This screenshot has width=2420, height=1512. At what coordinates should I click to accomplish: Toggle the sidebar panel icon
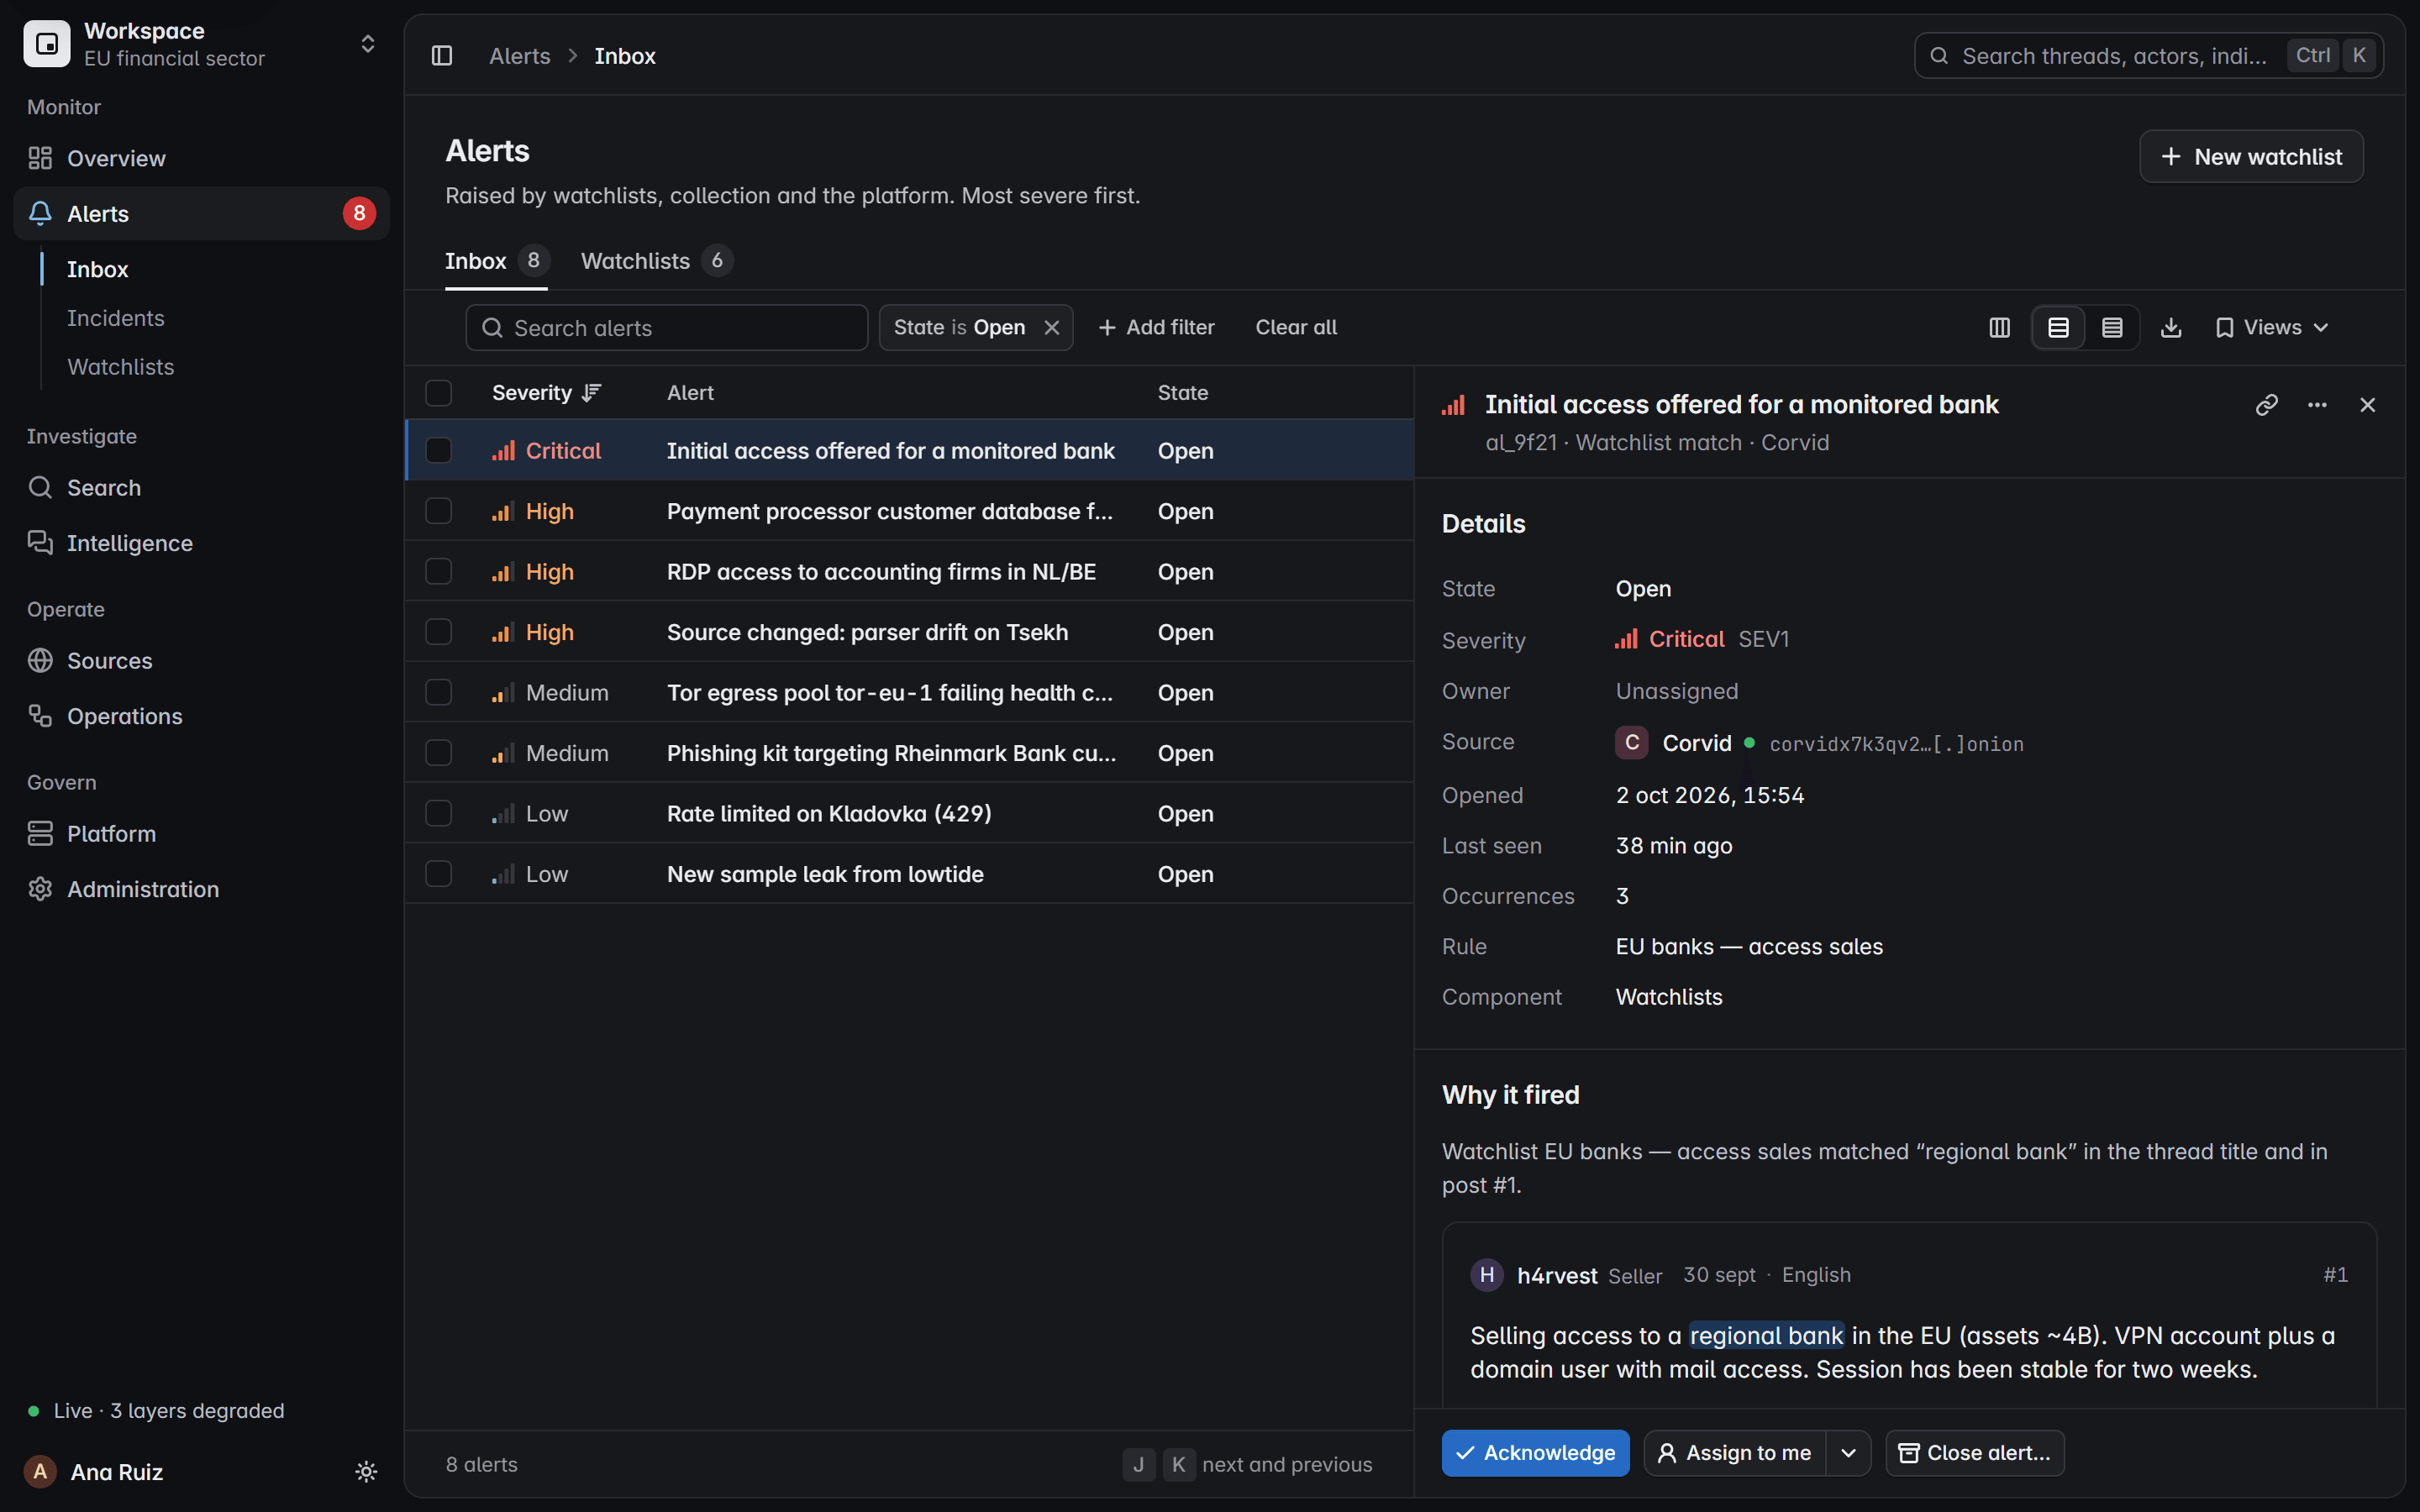(442, 56)
